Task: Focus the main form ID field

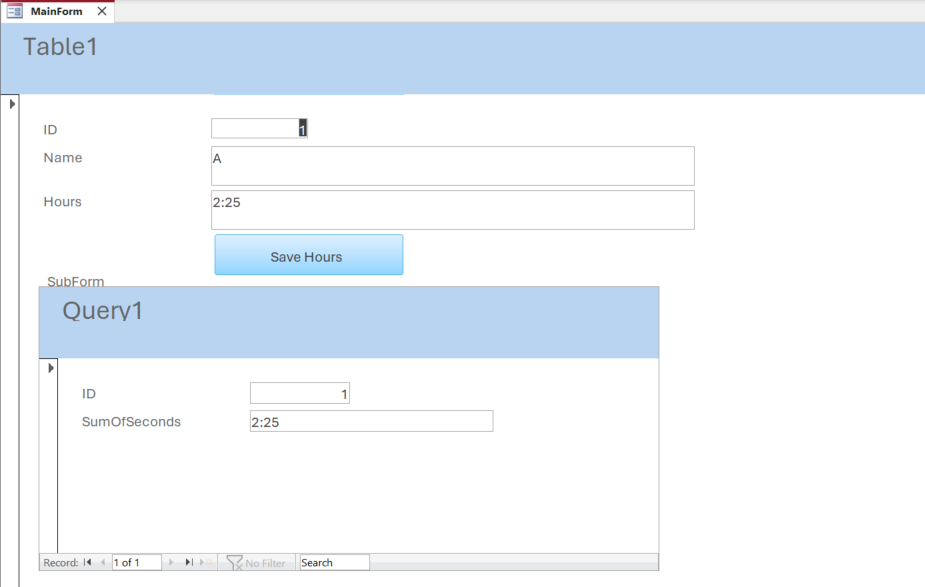Action: click(259, 128)
